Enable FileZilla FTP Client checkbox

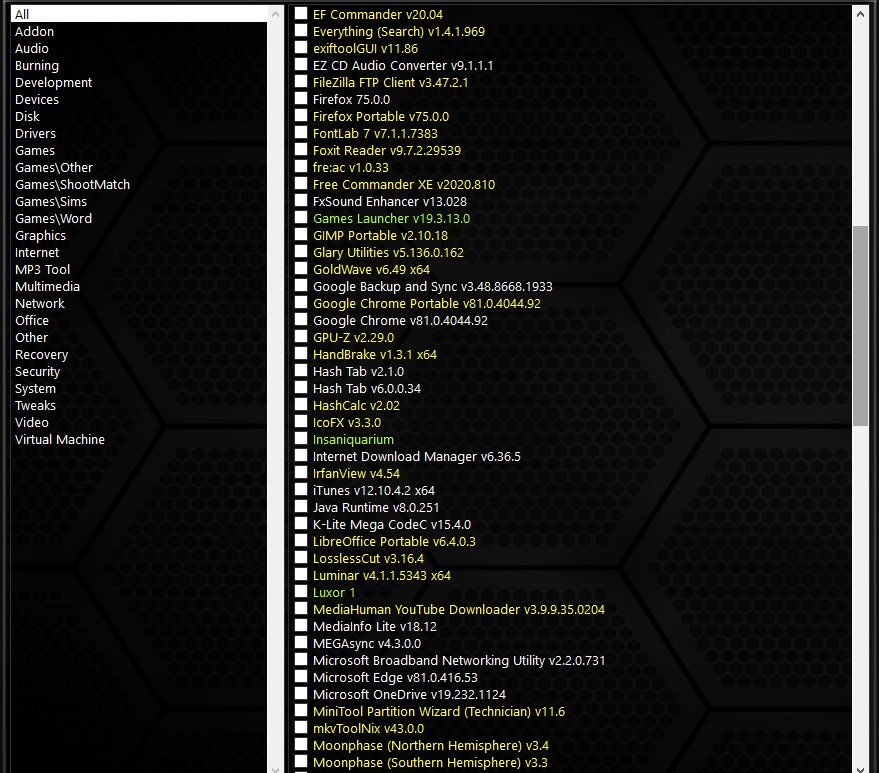tap(301, 82)
